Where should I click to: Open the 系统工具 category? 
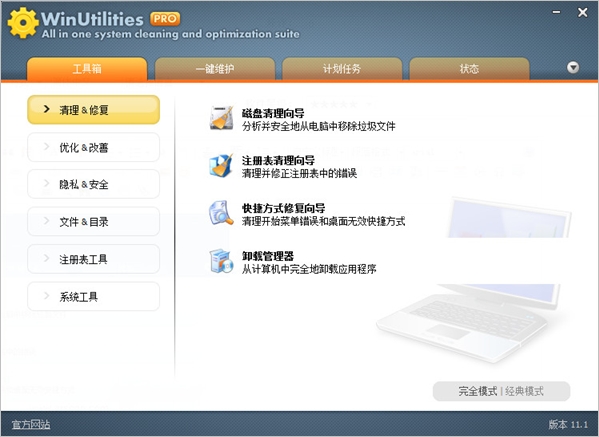[94, 296]
